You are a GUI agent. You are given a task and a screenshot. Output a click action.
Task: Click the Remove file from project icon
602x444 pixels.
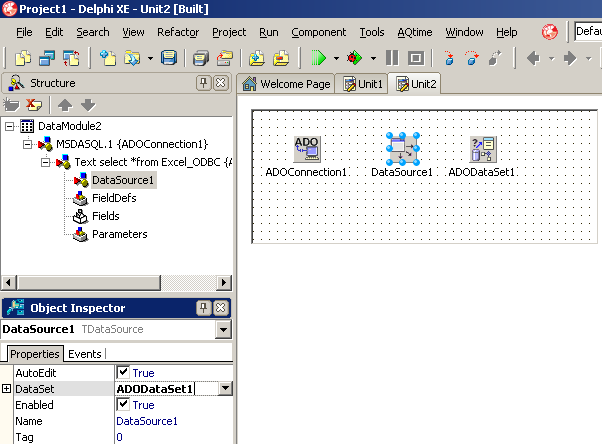281,58
